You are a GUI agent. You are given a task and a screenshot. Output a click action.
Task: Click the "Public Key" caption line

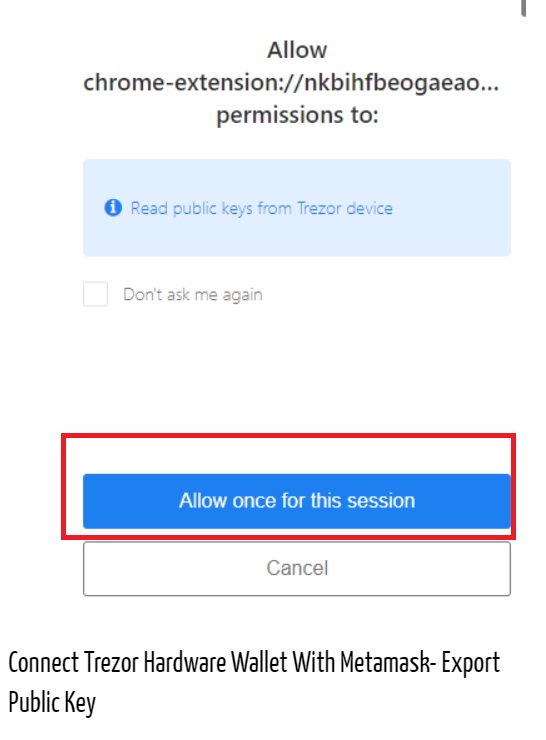click(x=52, y=702)
